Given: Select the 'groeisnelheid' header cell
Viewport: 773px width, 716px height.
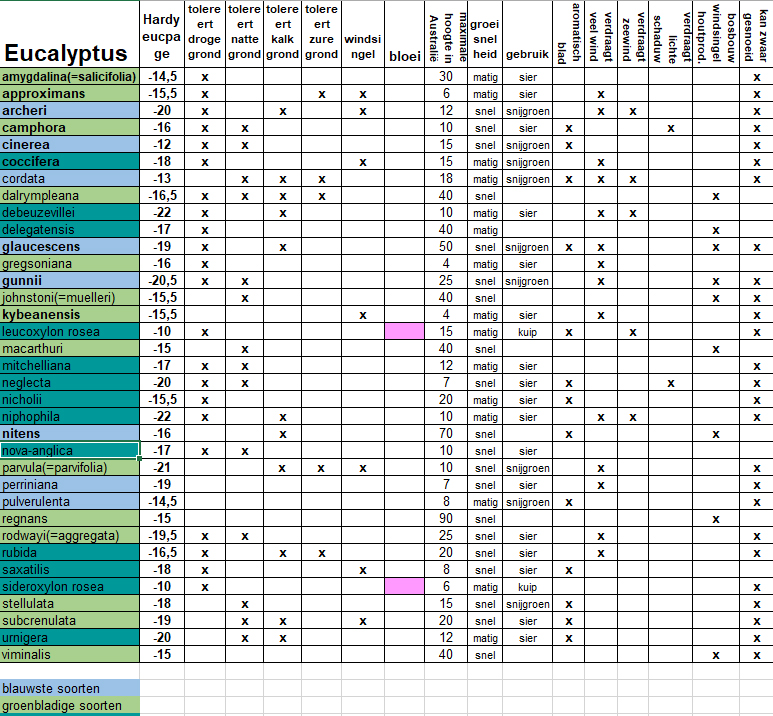Looking at the screenshot, I should click(485, 34).
